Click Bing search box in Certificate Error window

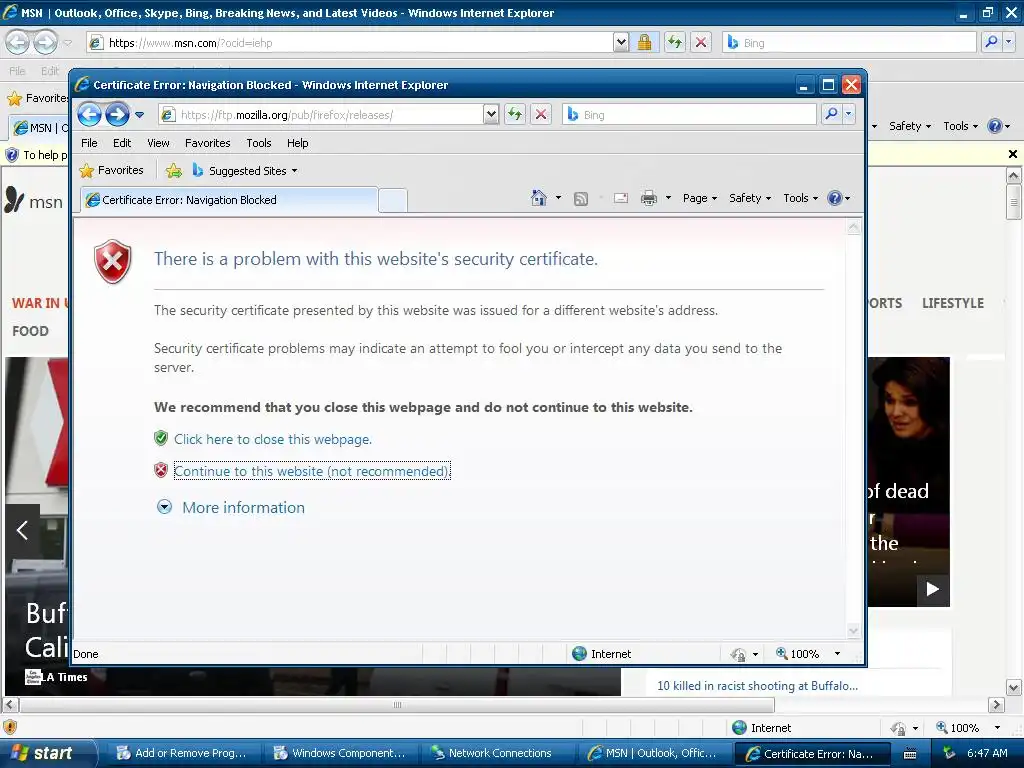(x=689, y=115)
